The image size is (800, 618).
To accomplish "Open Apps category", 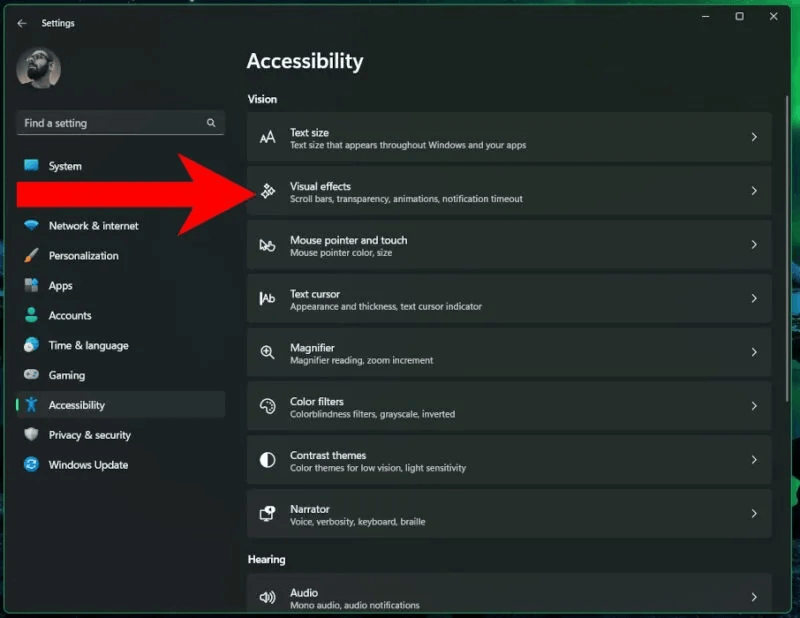I will (x=120, y=286).
